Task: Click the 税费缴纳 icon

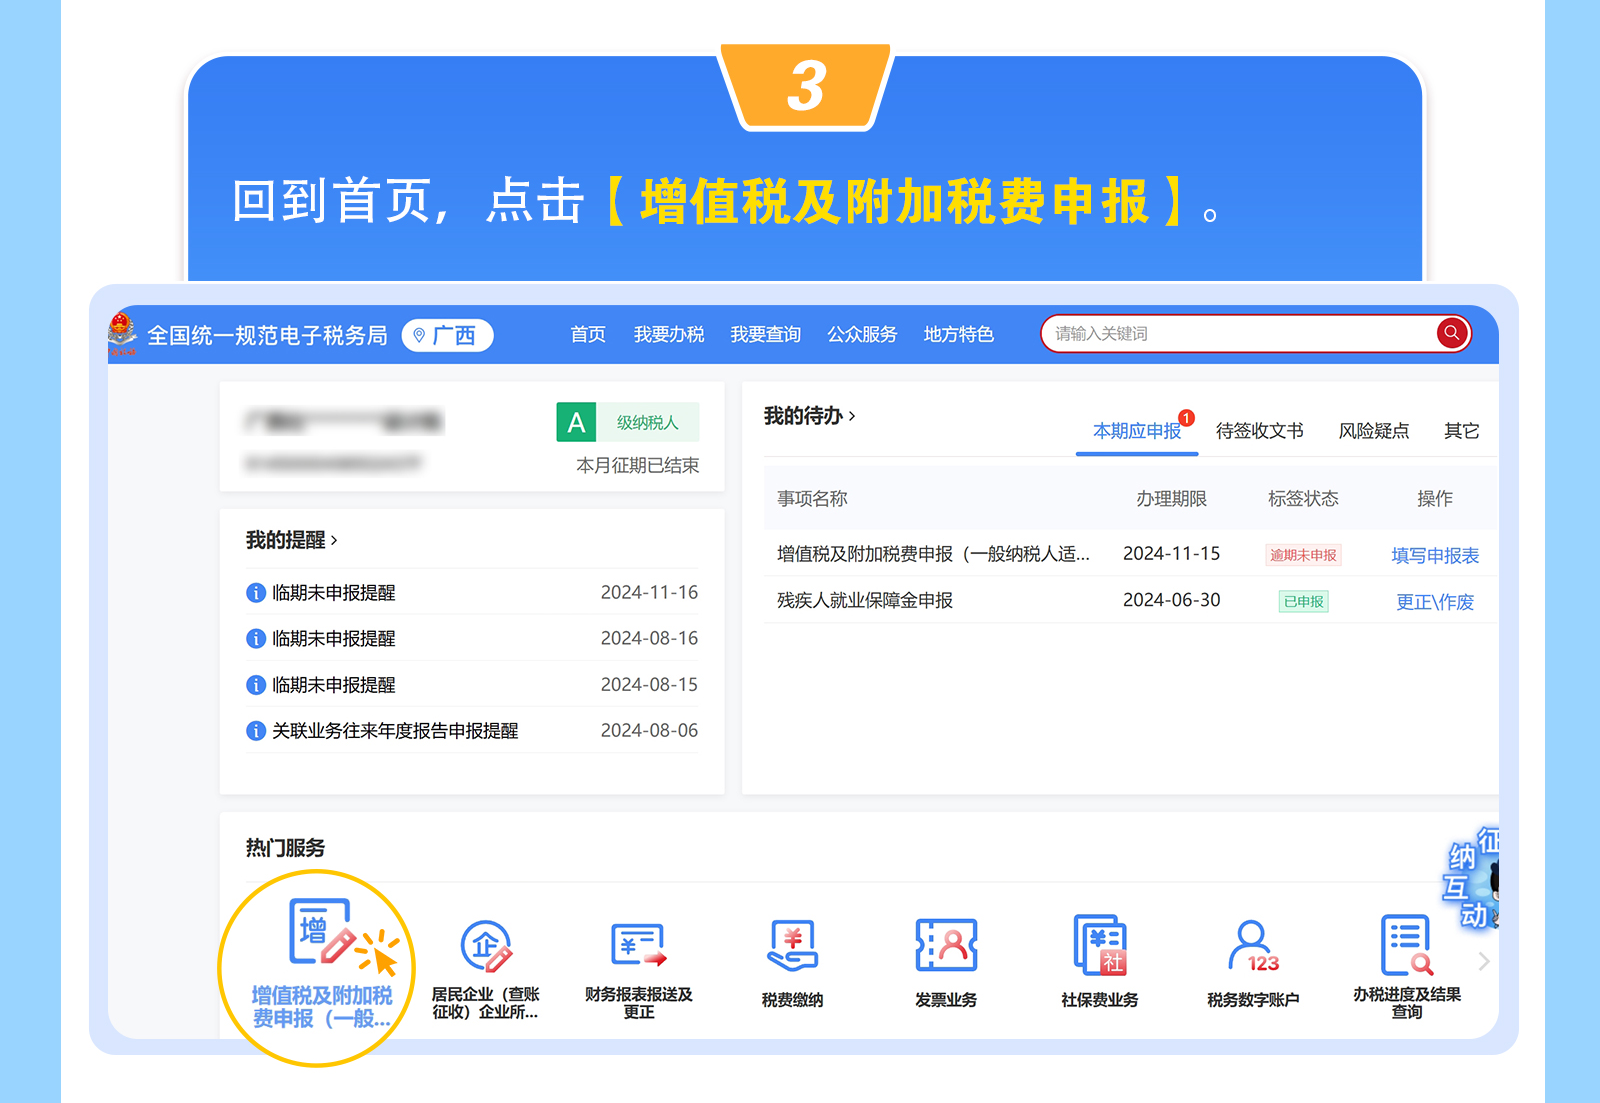Action: pos(792,947)
